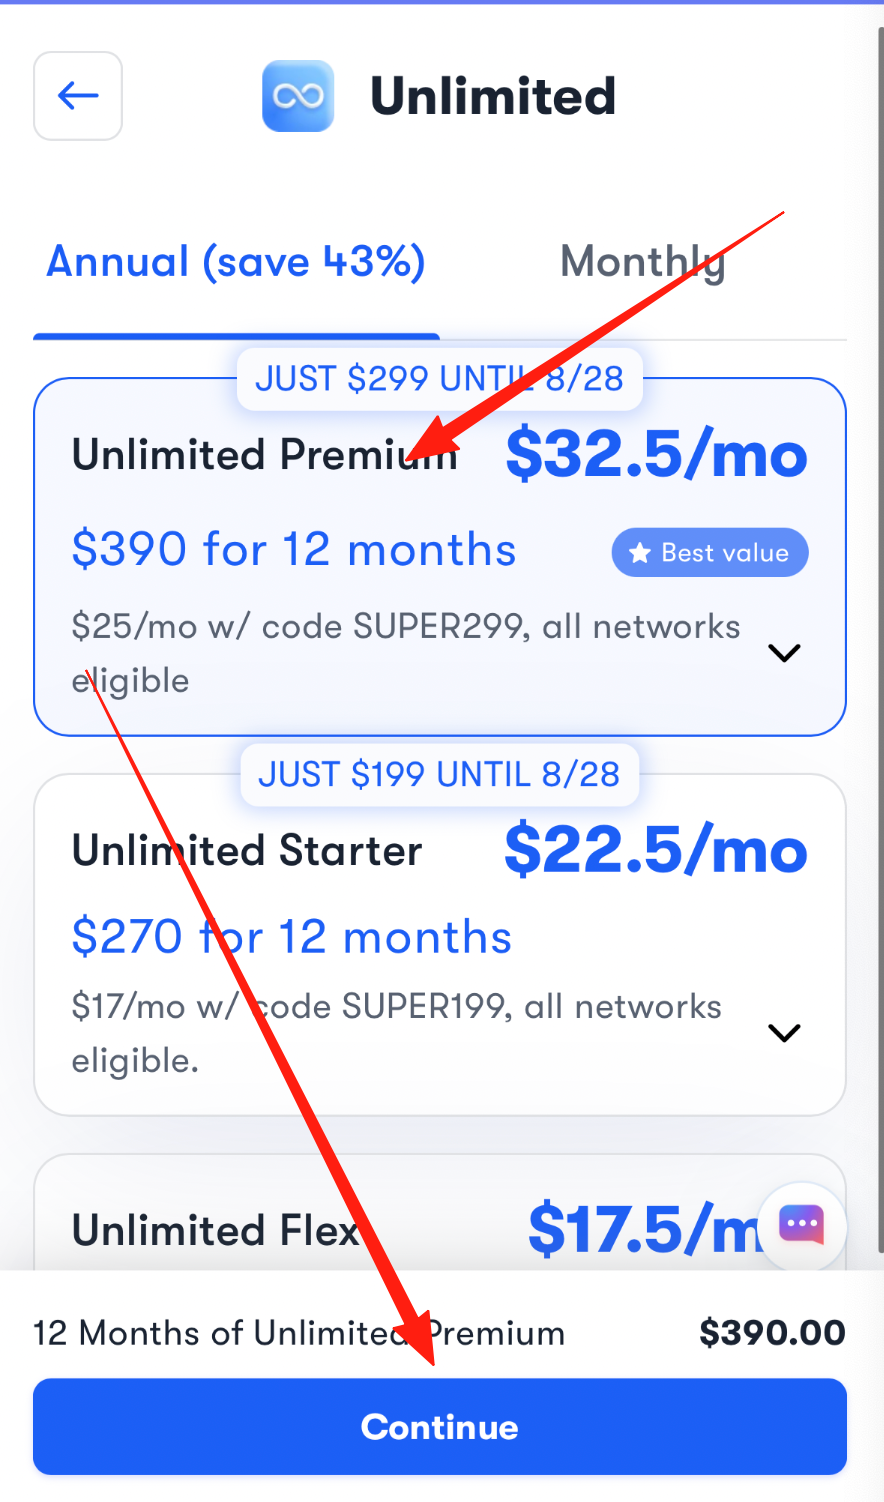The width and height of the screenshot is (884, 1502).
Task: Click the blue infinity Unlimited logo
Action: click(298, 96)
